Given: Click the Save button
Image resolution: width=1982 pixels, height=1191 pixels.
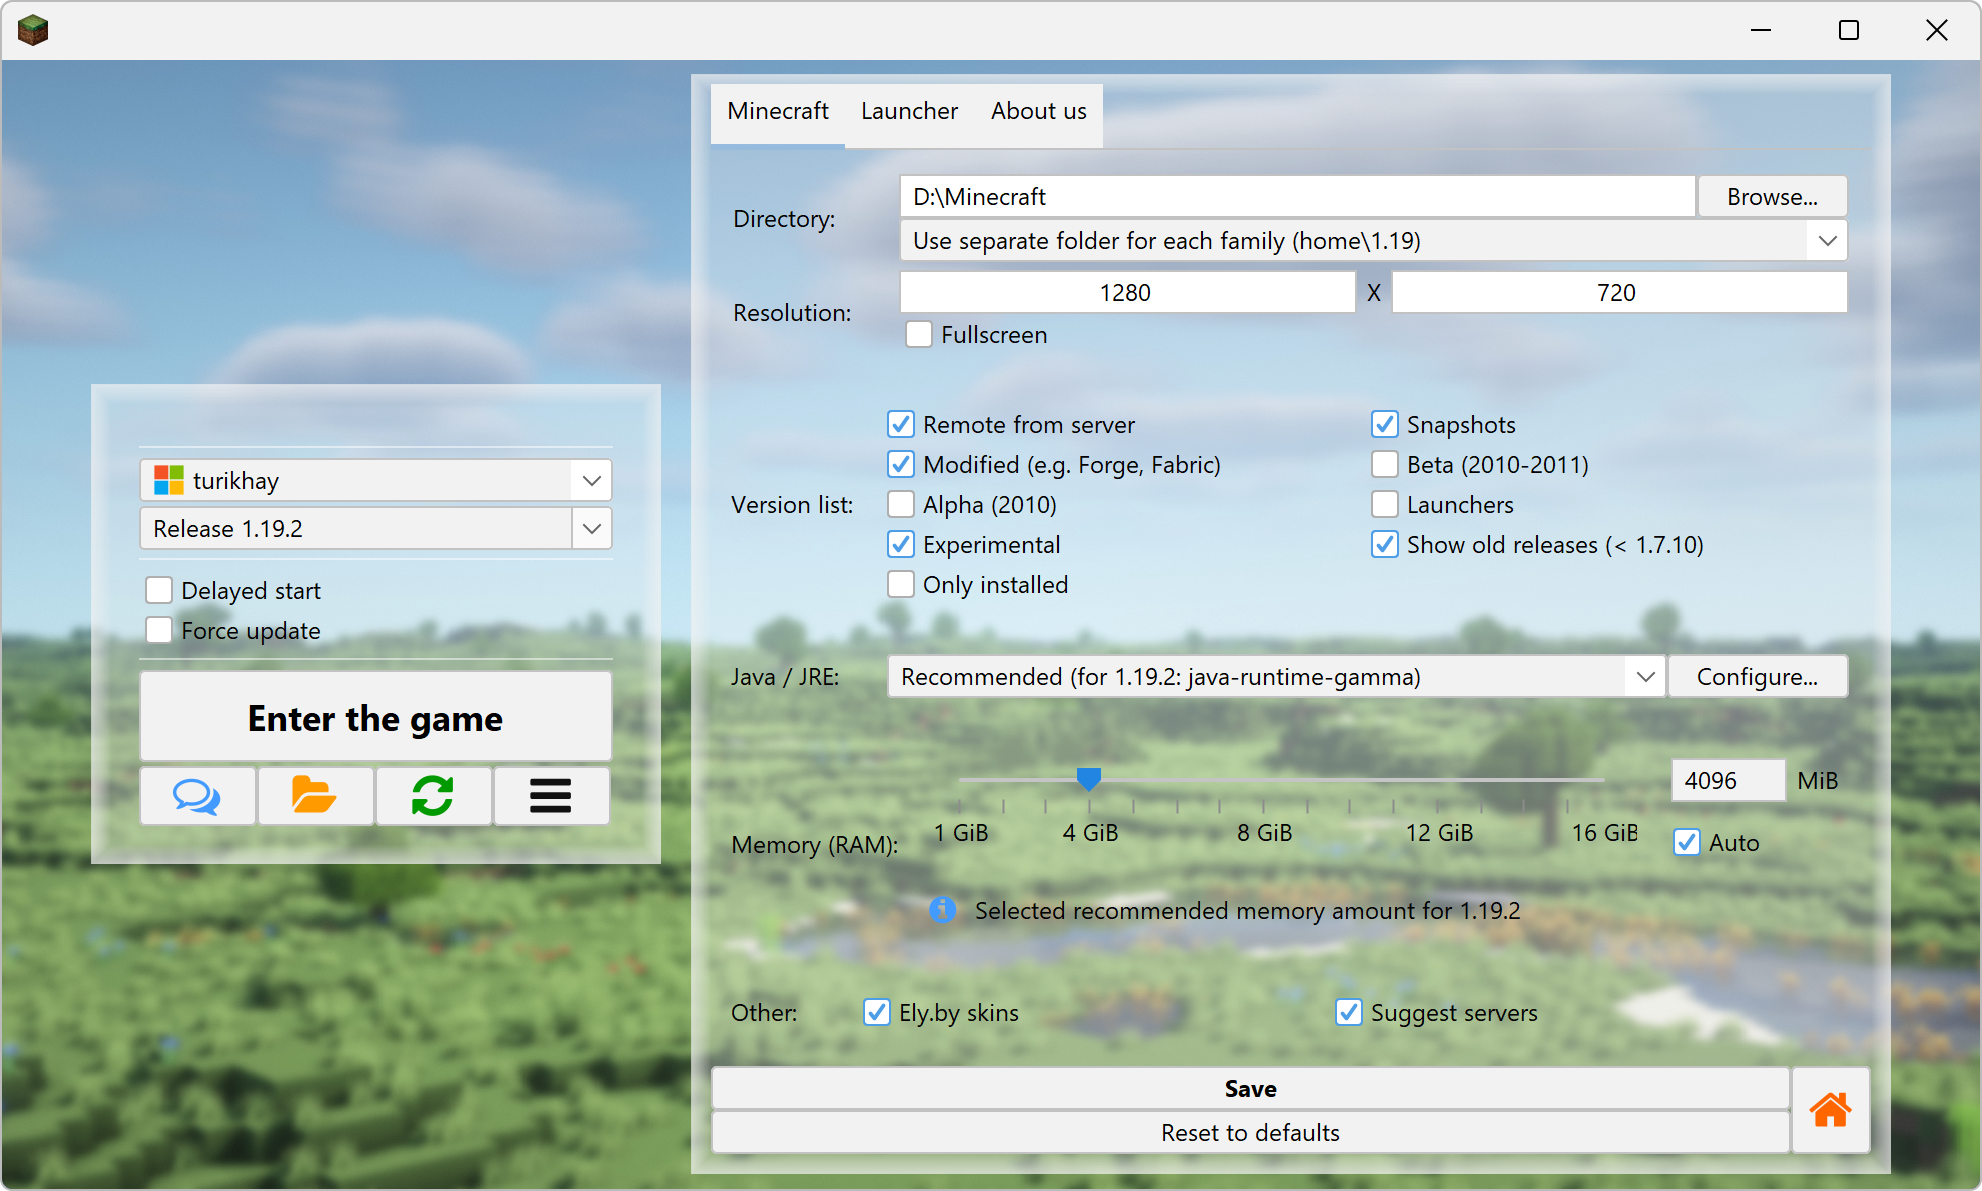Looking at the screenshot, I should 1251,1088.
